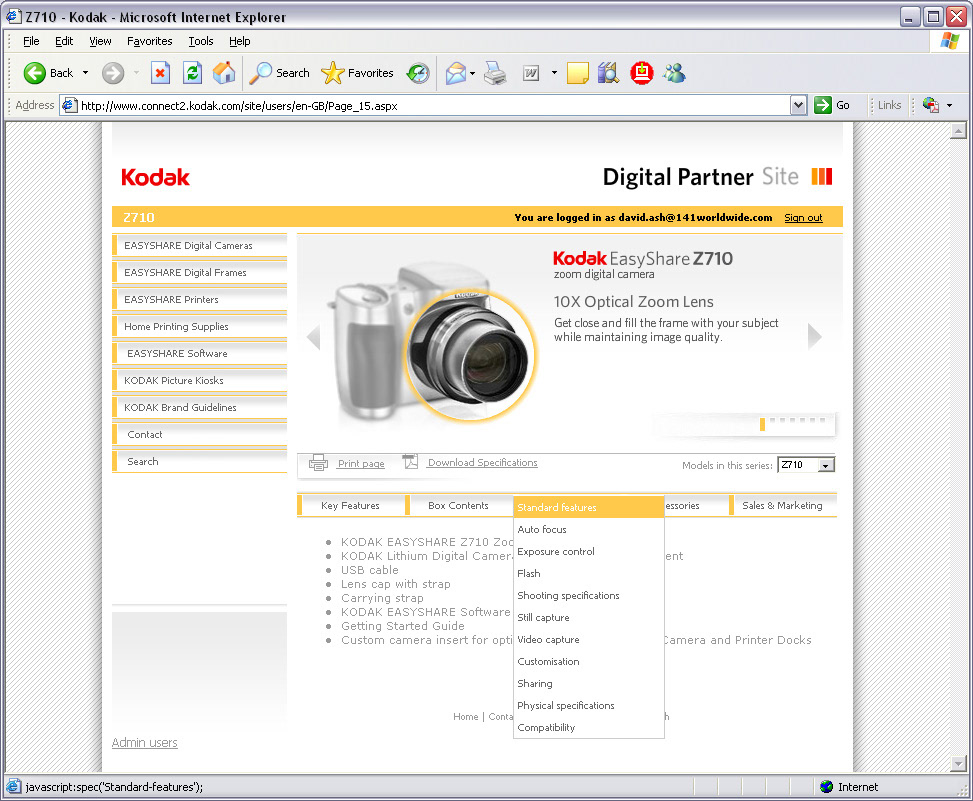Select Standard features in dropdown menu
The height and width of the screenshot is (801, 973).
click(x=588, y=507)
